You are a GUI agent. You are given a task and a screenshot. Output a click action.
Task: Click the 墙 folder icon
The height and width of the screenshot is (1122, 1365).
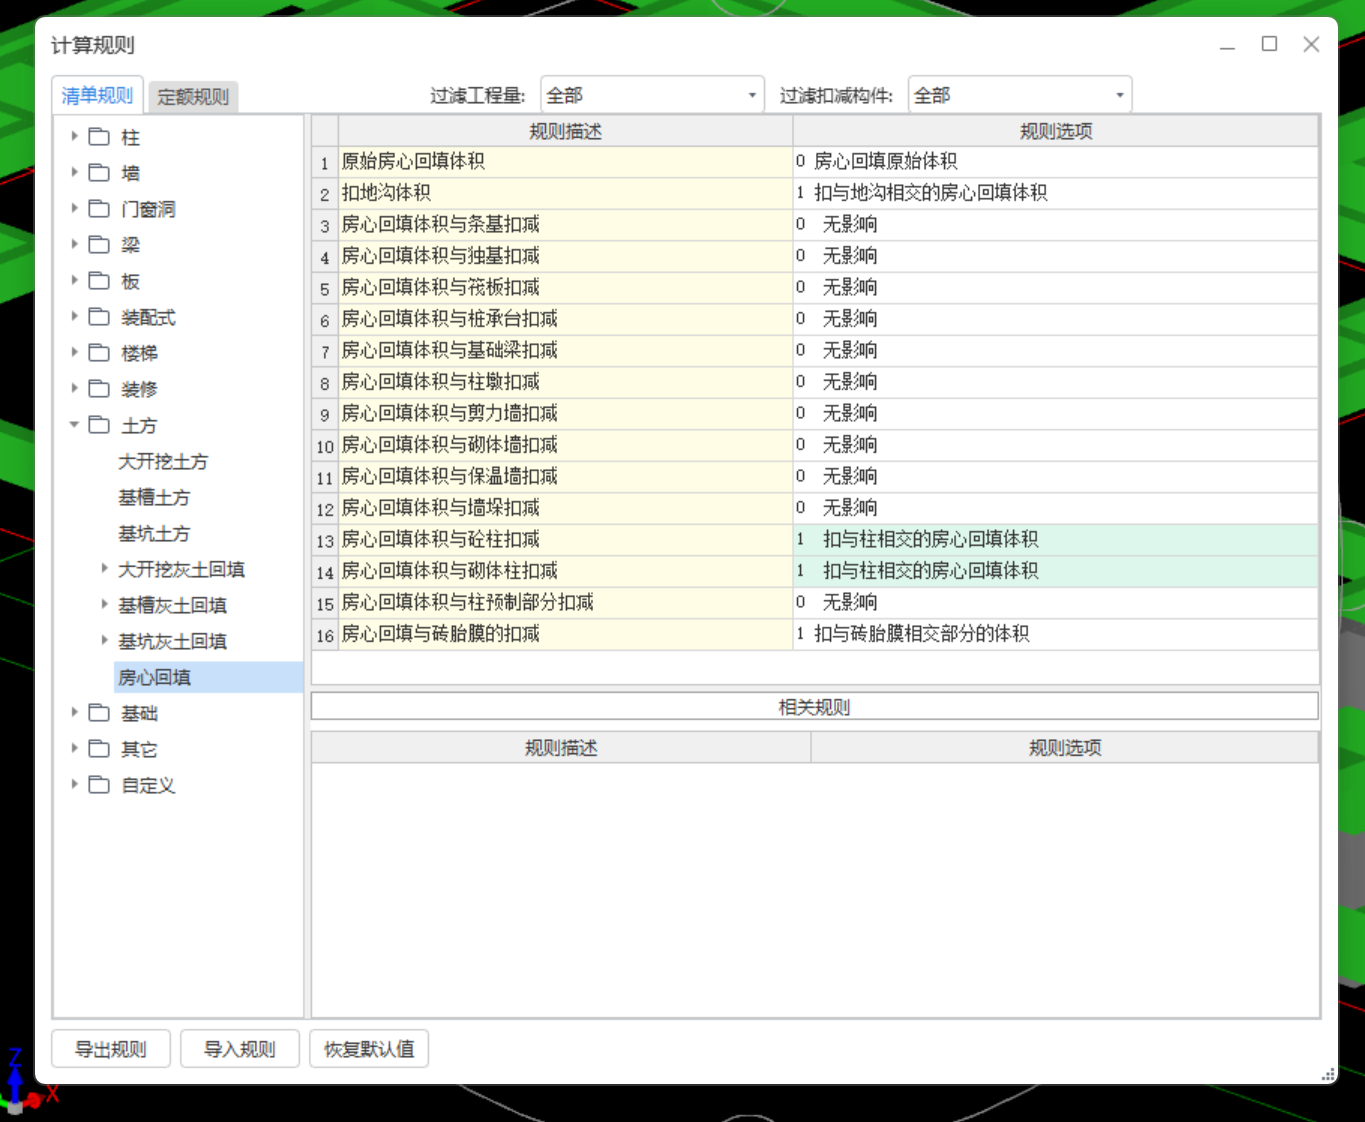pos(99,173)
